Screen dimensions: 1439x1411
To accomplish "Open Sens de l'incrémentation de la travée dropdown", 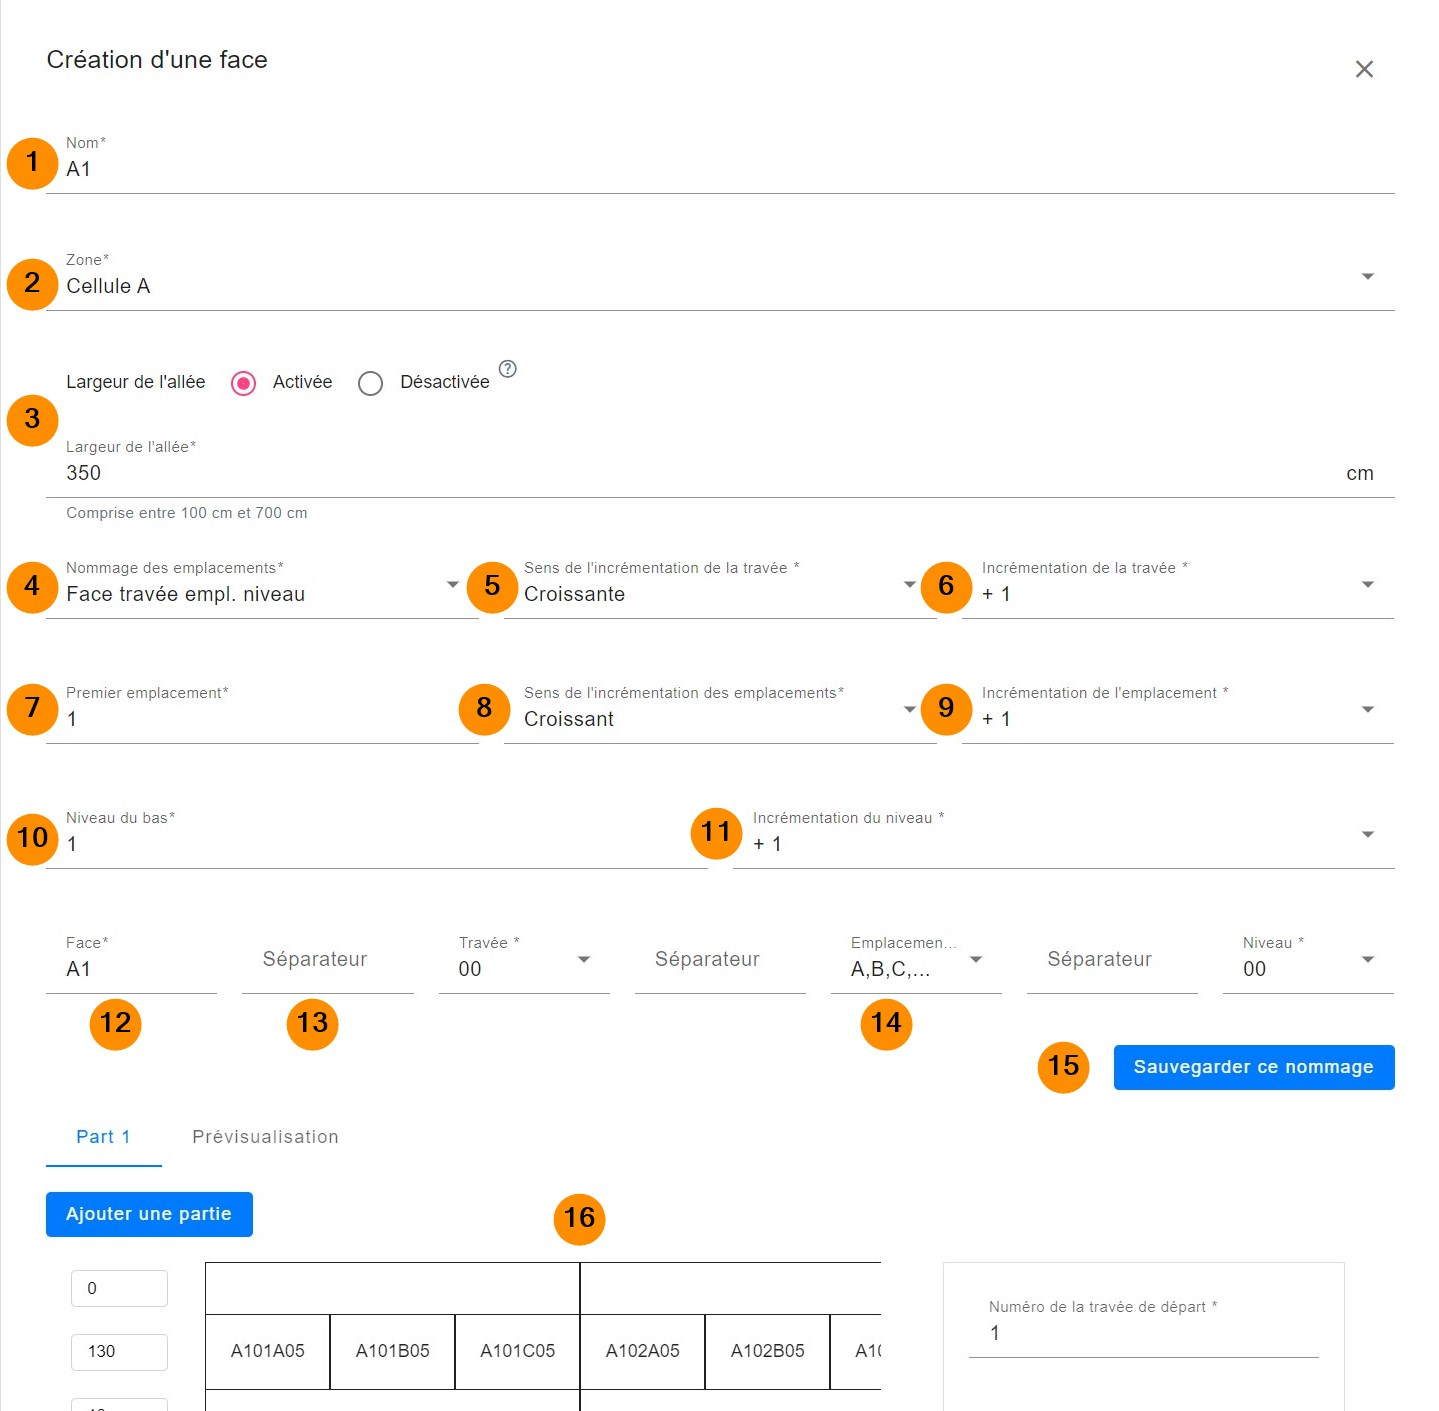I will 908,585.
